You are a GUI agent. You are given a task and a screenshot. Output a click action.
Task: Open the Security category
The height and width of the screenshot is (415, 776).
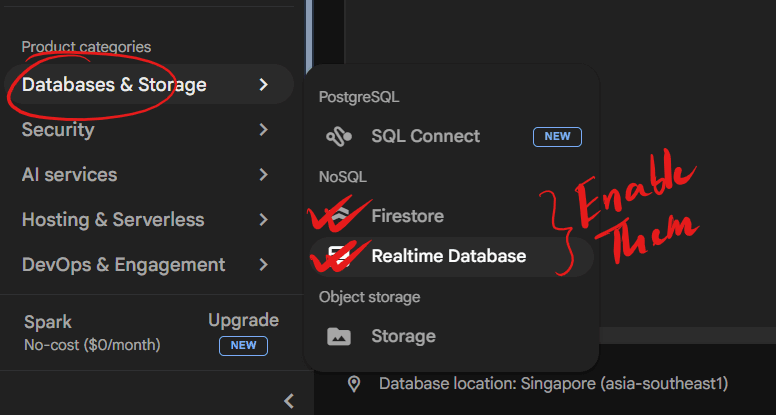point(149,130)
